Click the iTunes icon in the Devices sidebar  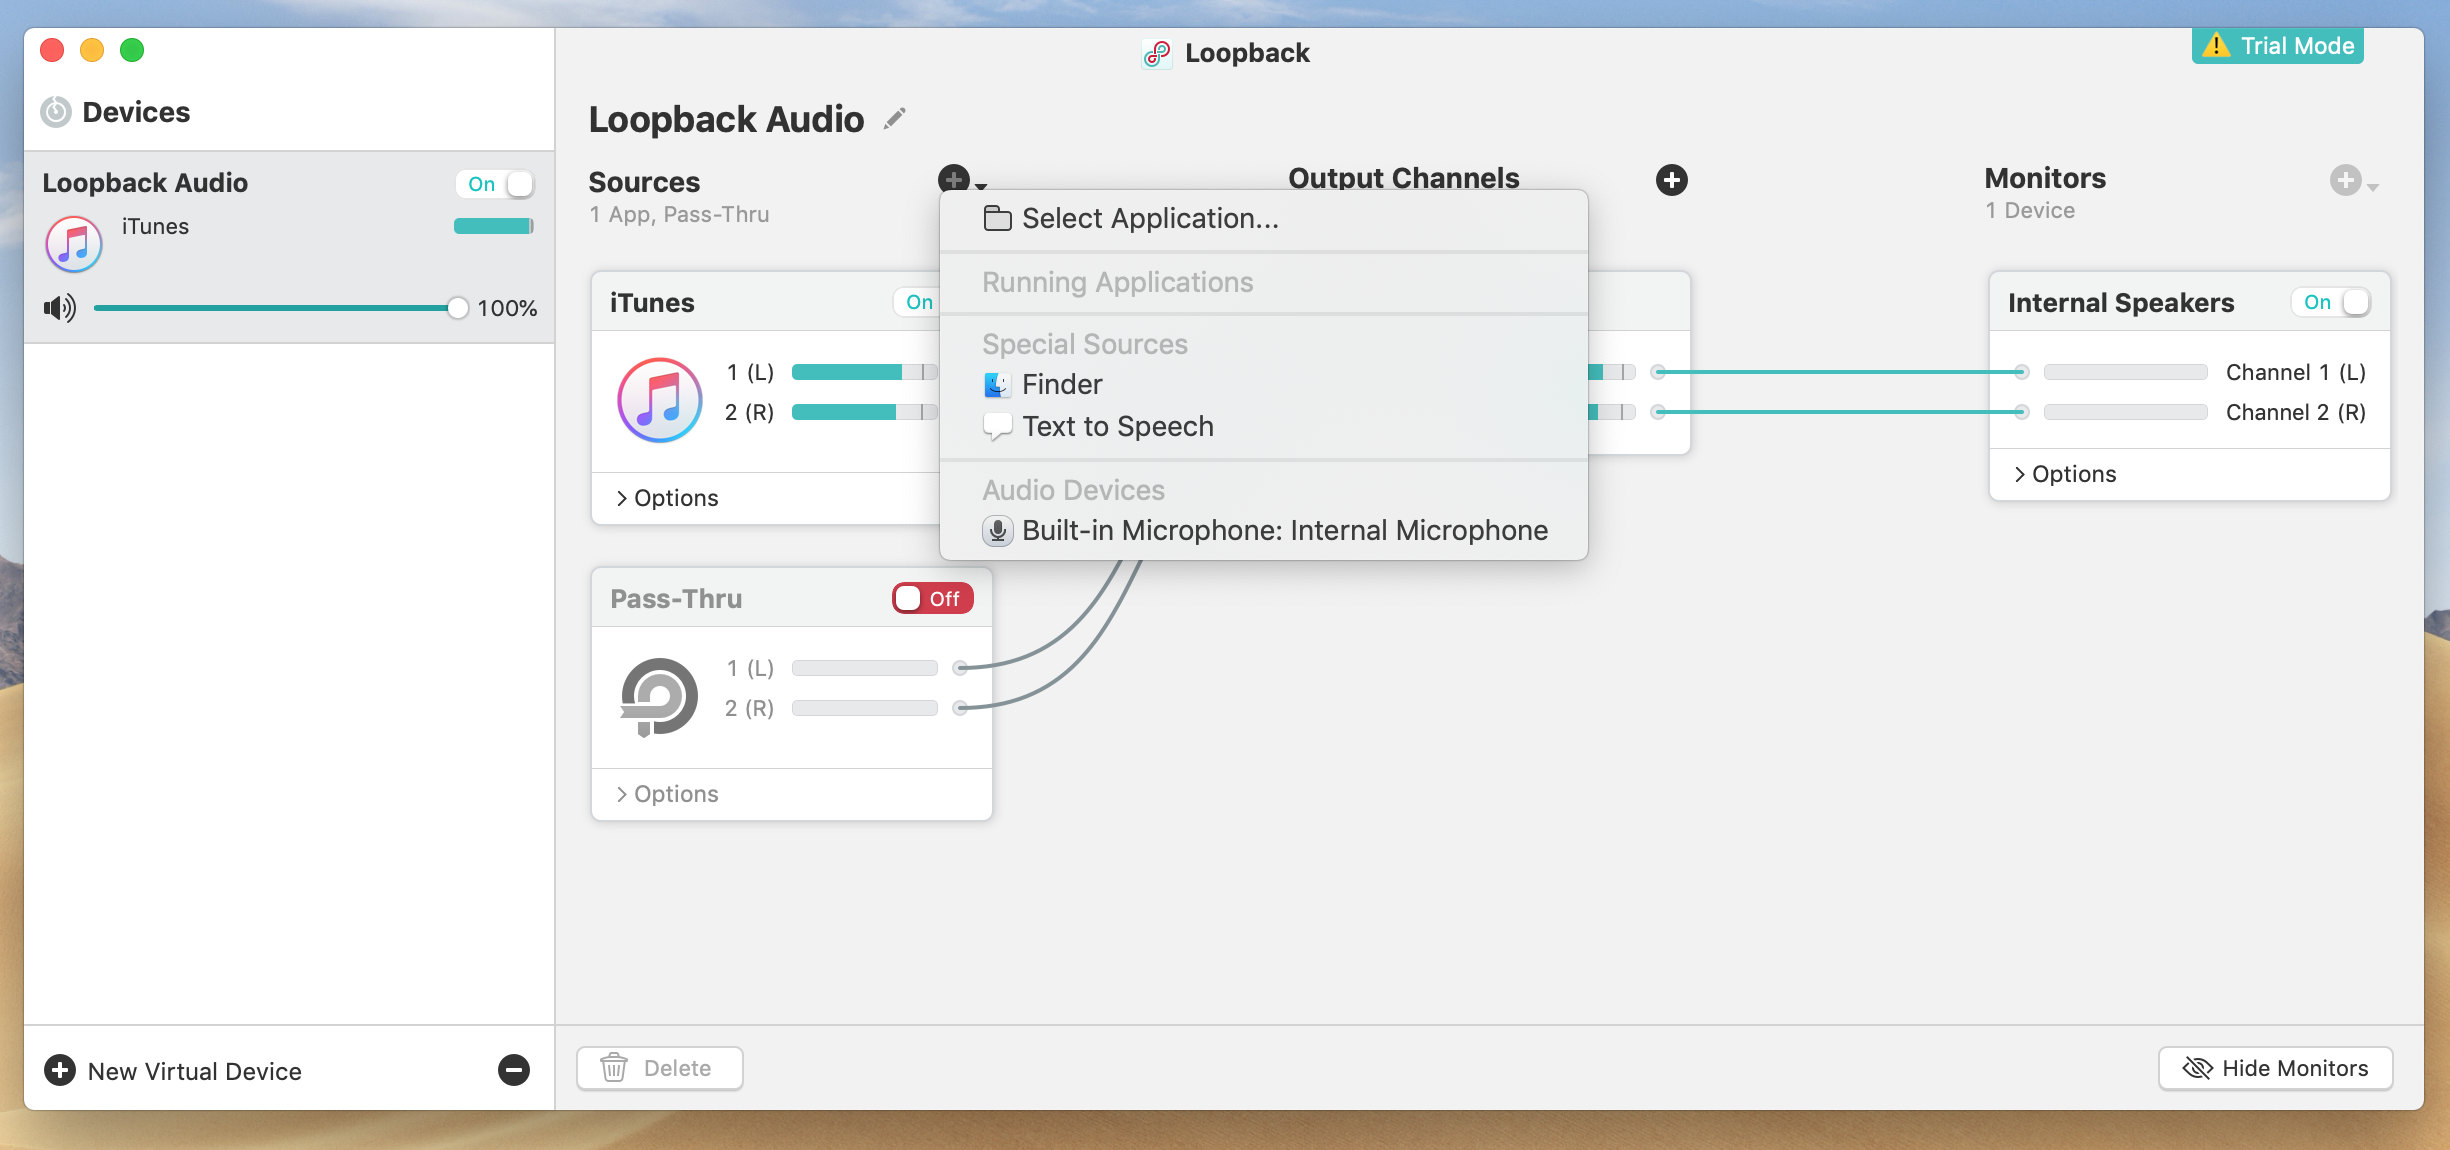tap(74, 243)
